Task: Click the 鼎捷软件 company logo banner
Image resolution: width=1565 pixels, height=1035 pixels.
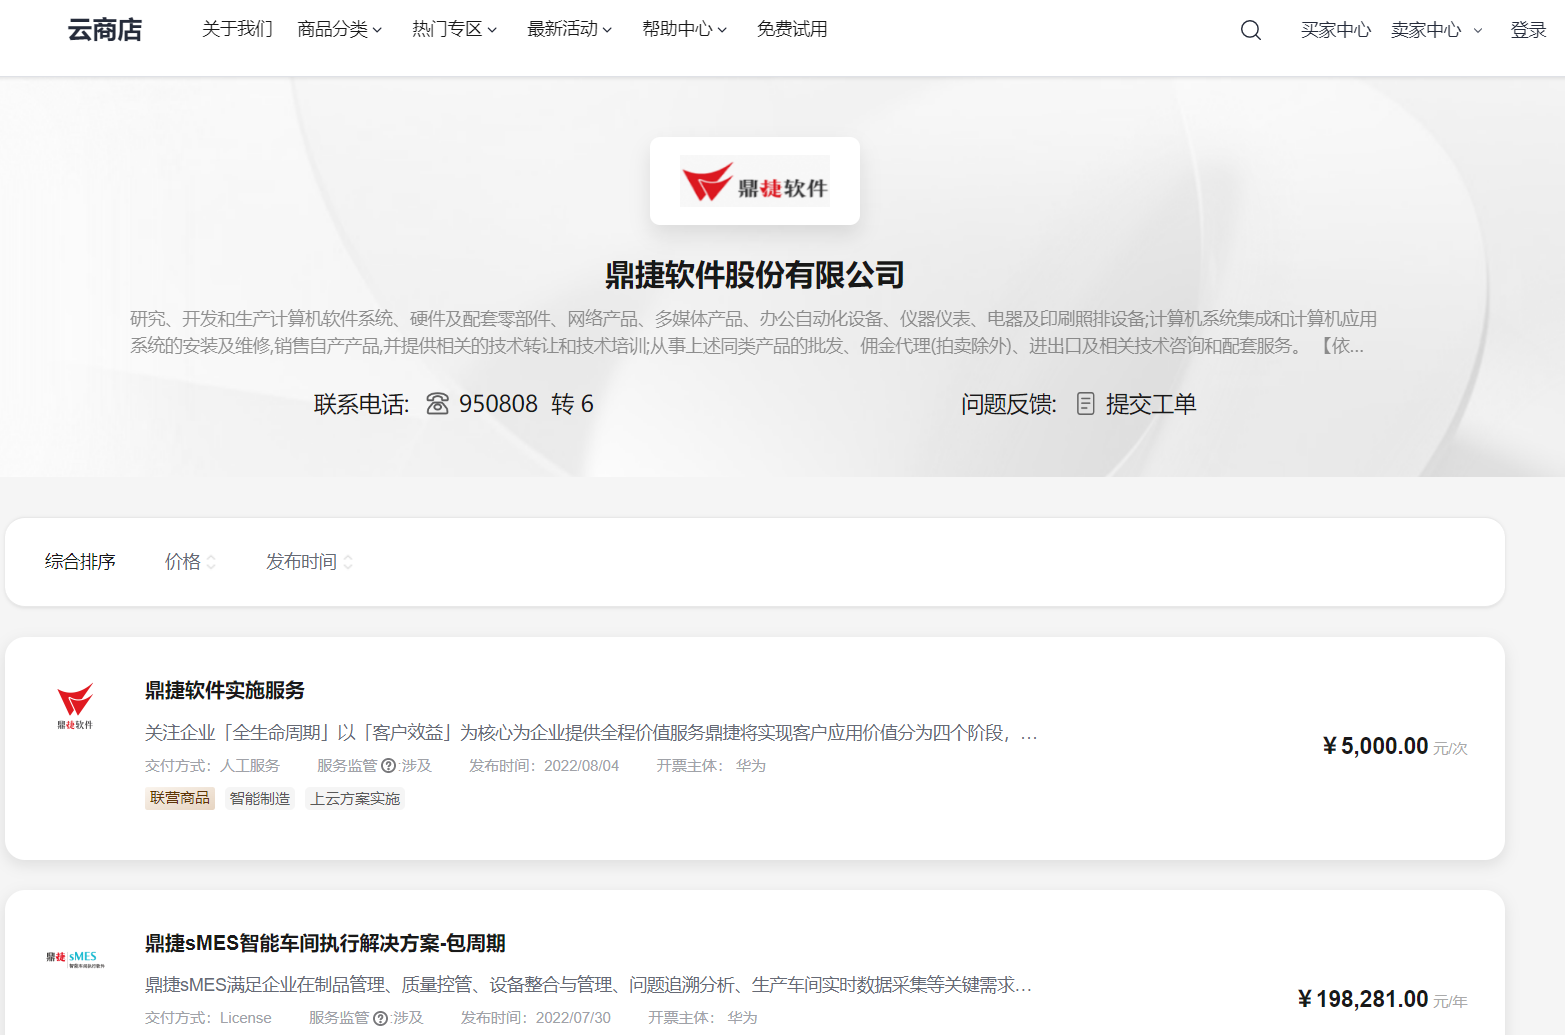Action: [x=755, y=181]
